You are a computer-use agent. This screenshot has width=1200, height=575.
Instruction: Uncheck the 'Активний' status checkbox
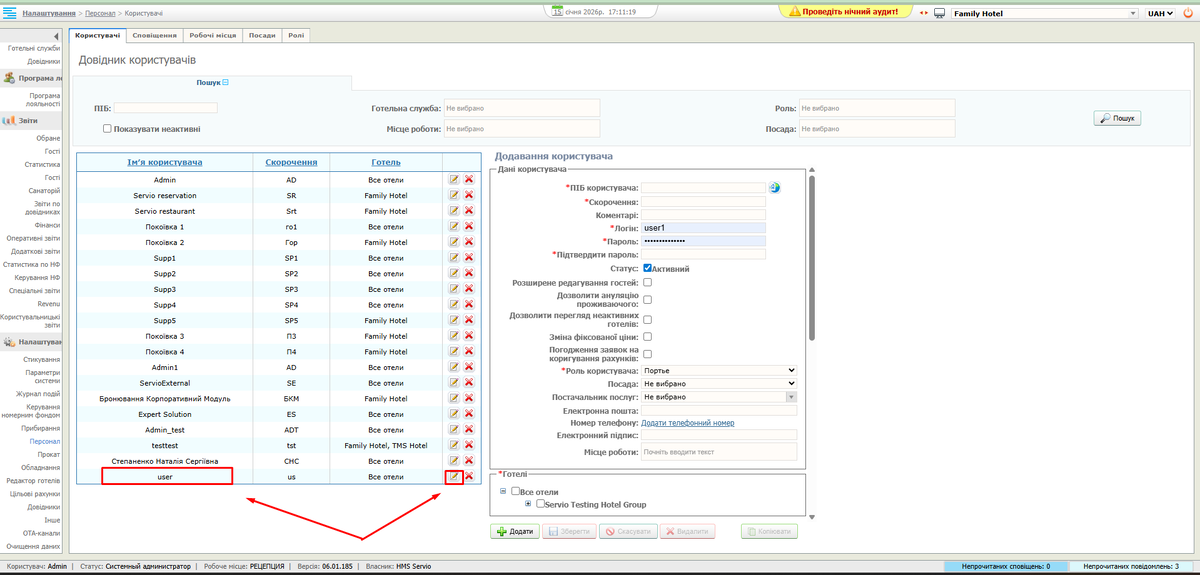click(x=648, y=268)
